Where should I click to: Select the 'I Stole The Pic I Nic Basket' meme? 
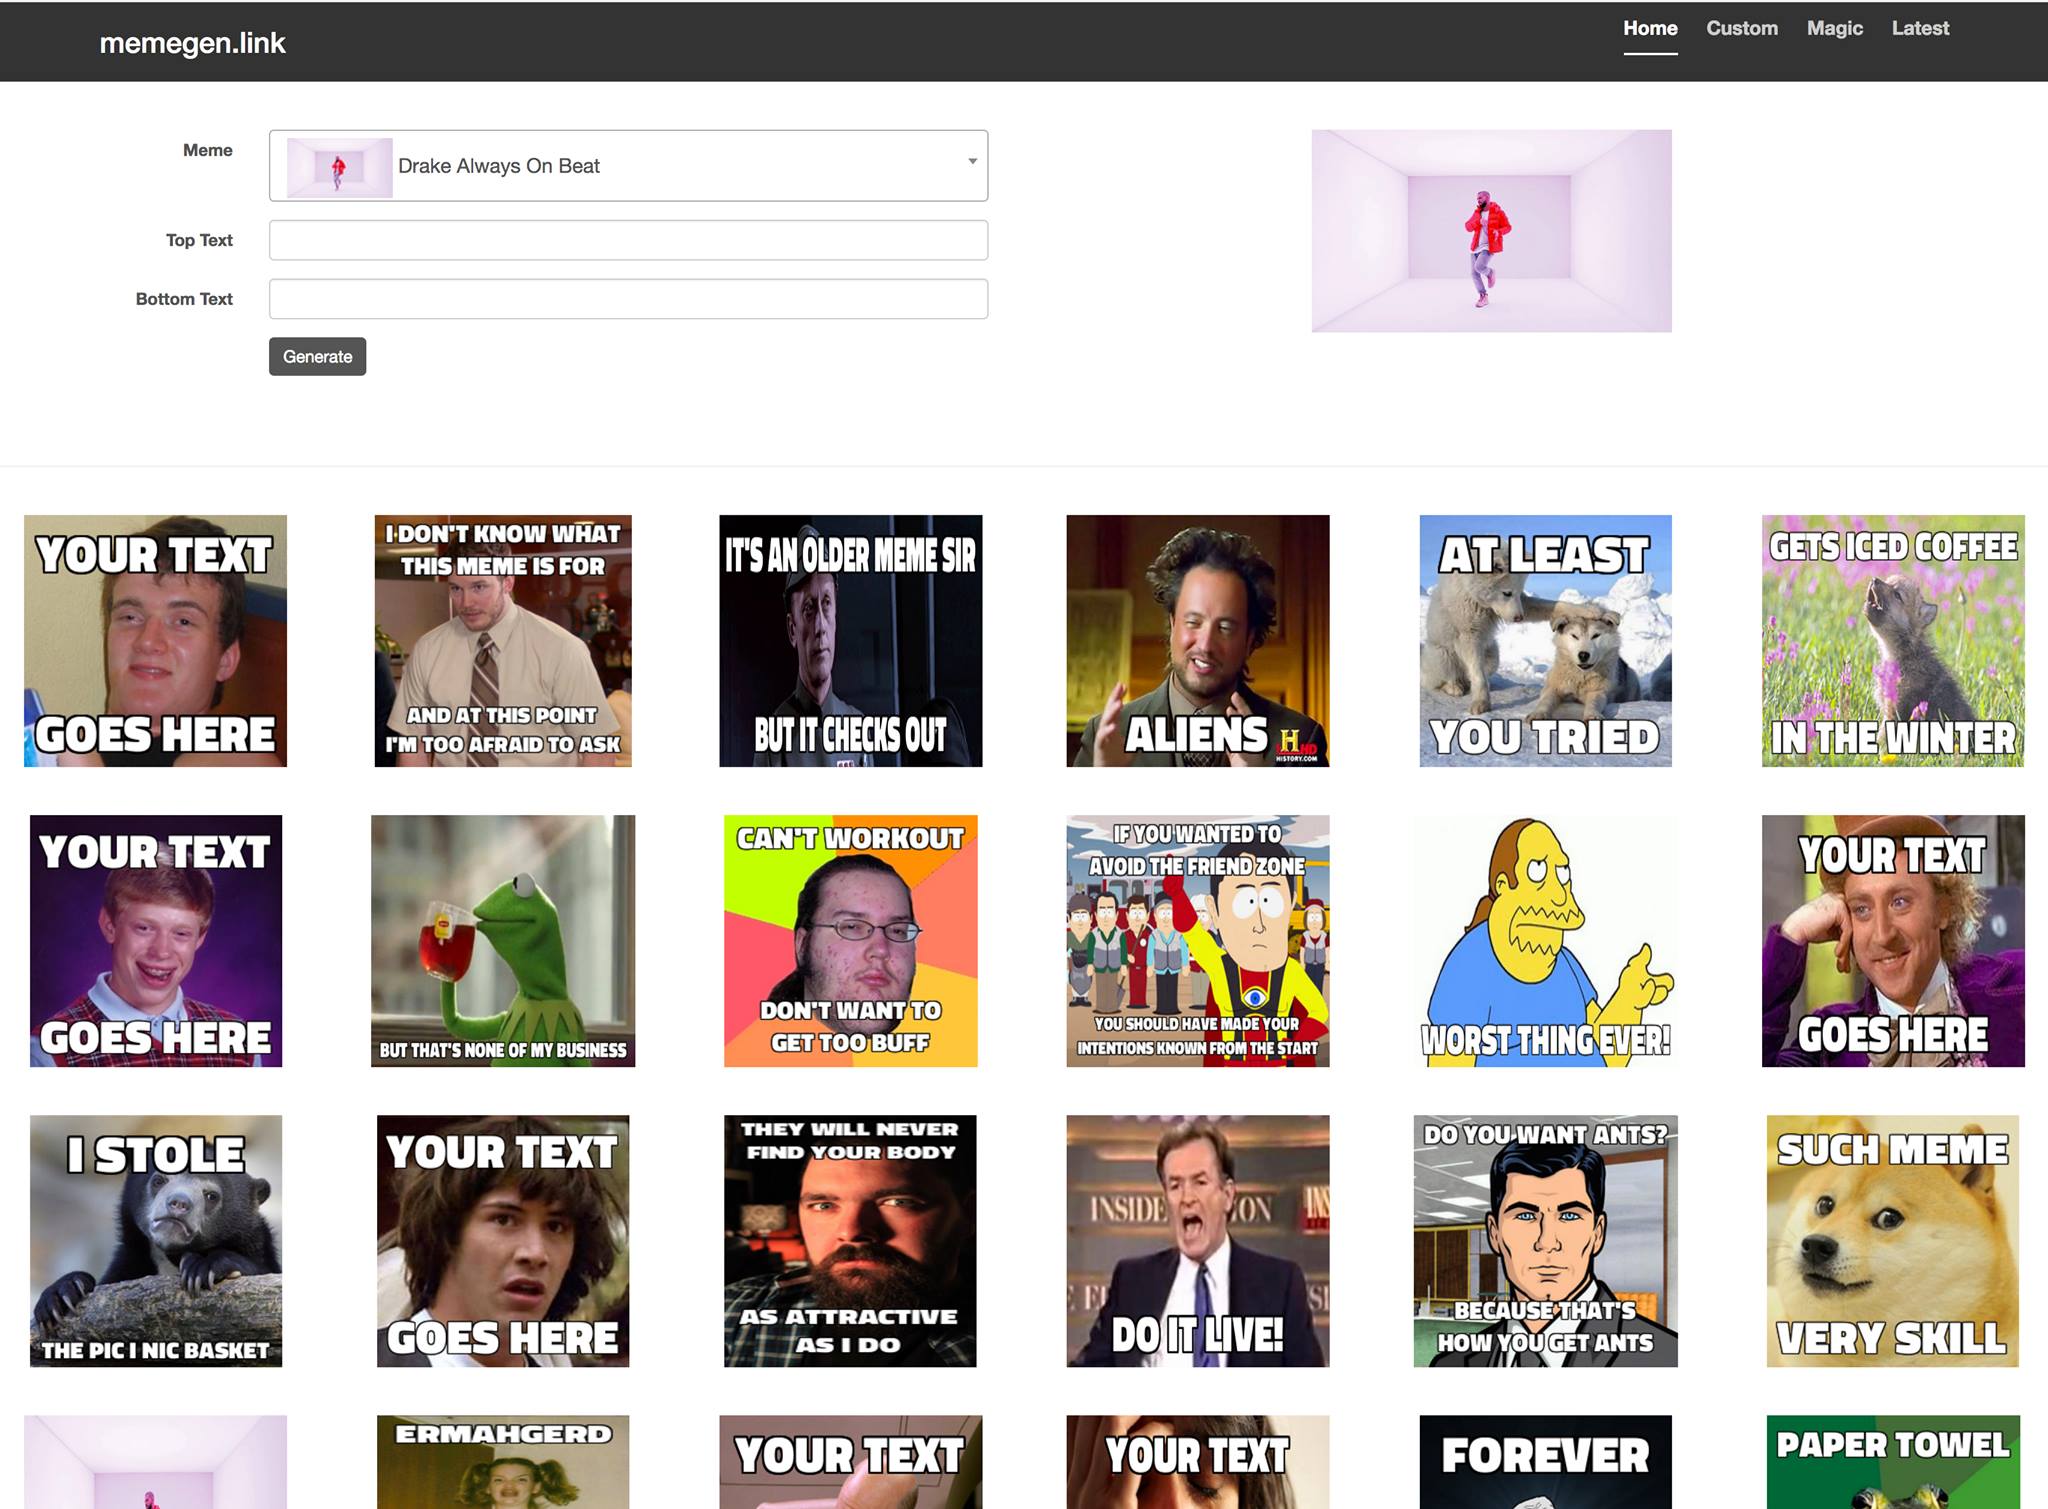coord(156,1241)
